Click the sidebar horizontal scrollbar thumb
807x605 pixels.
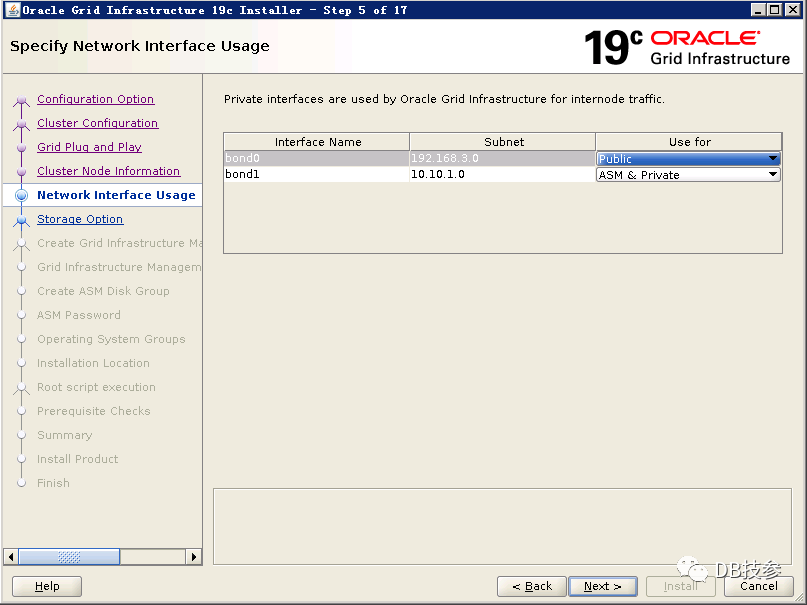tap(69, 557)
